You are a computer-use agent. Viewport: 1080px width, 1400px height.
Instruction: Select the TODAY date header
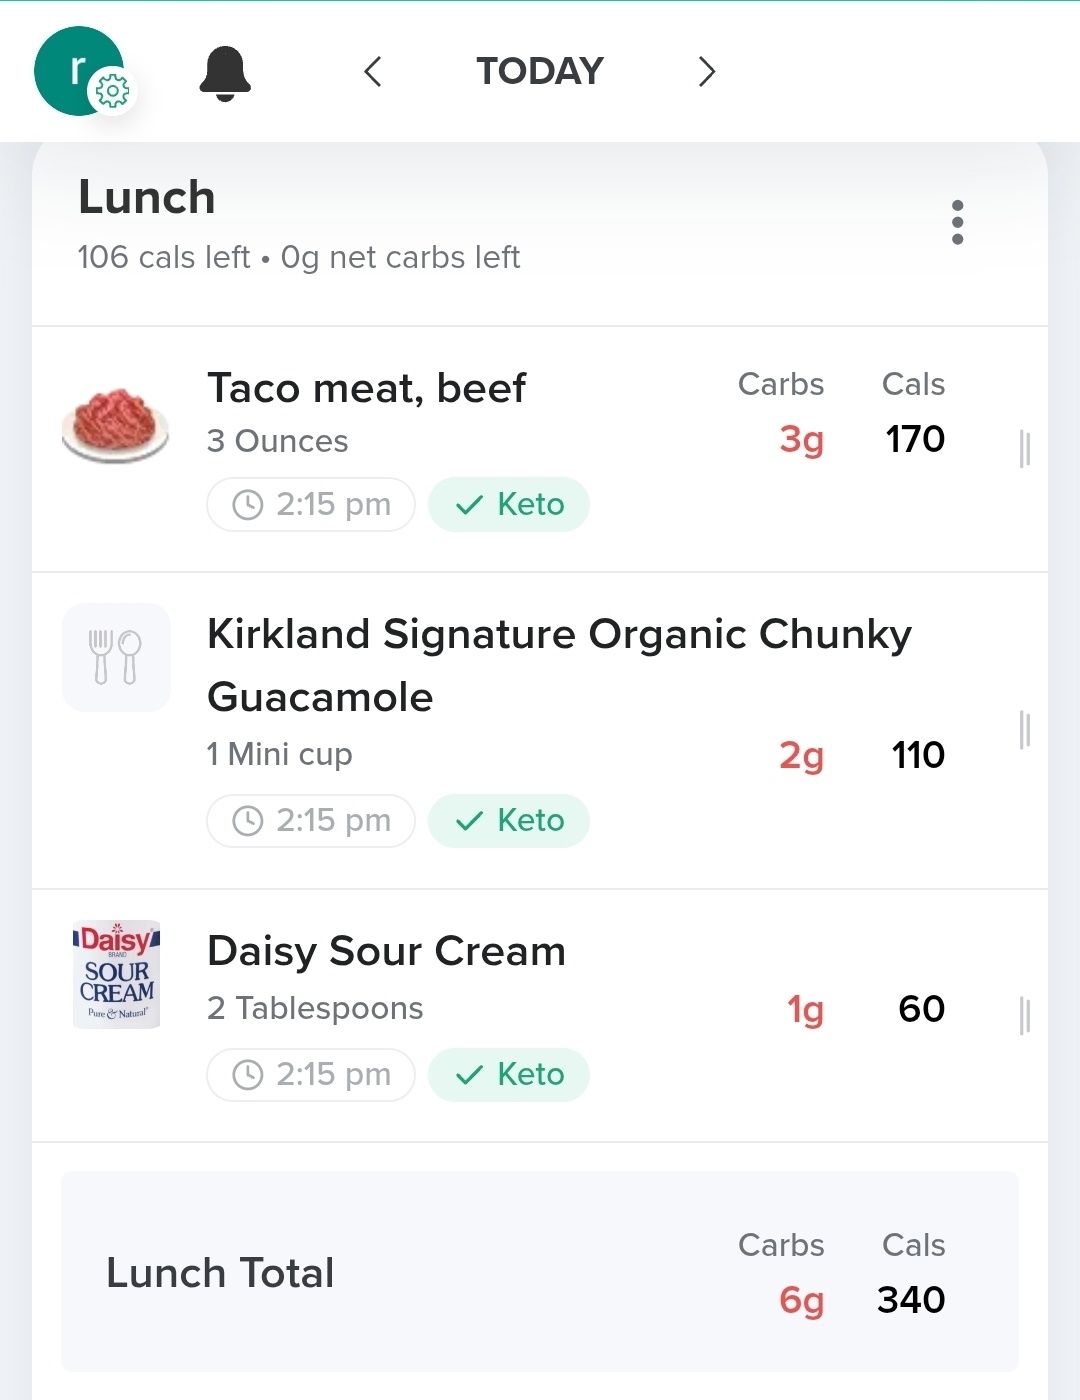click(x=540, y=71)
